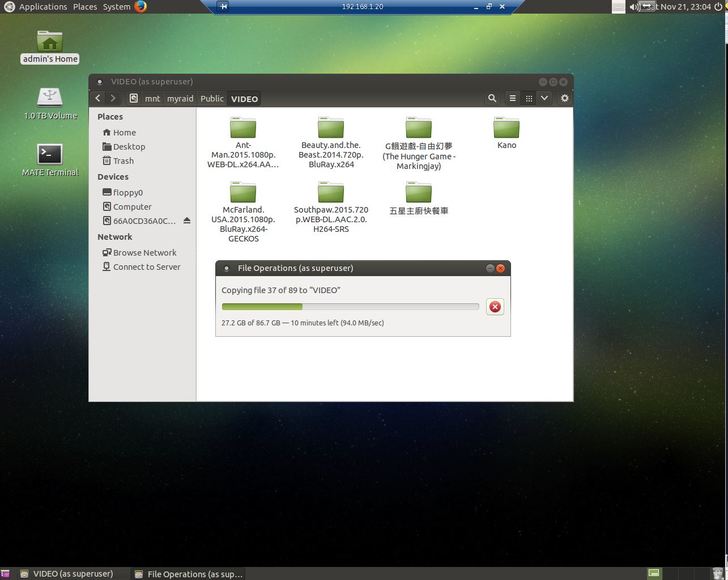Open the Places menu

pyautogui.click(x=85, y=7)
